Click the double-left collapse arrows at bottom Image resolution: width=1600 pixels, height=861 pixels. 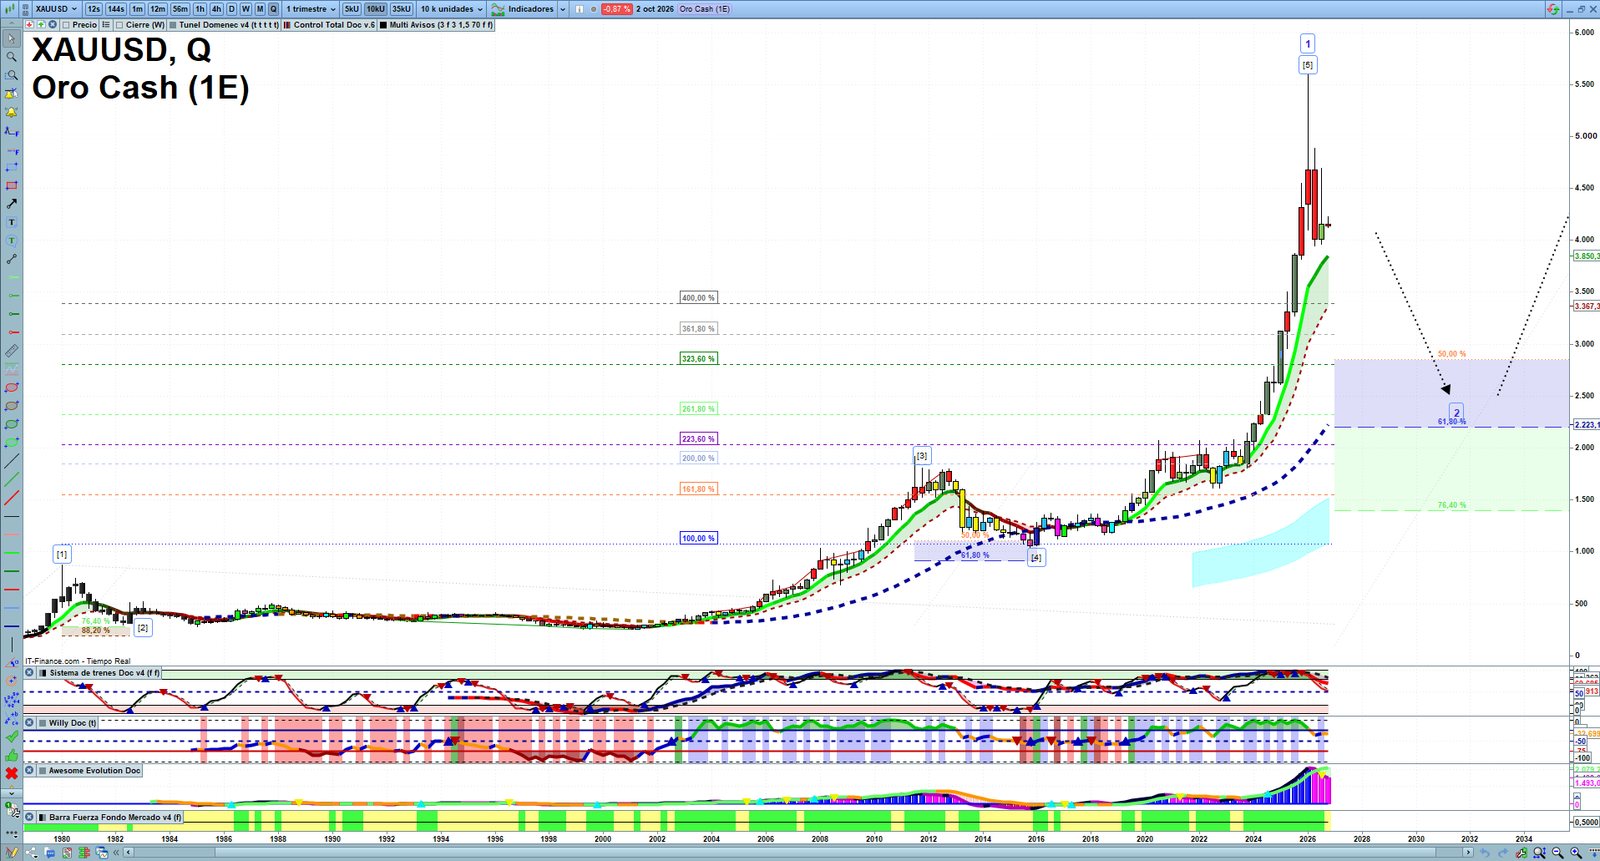click(116, 853)
